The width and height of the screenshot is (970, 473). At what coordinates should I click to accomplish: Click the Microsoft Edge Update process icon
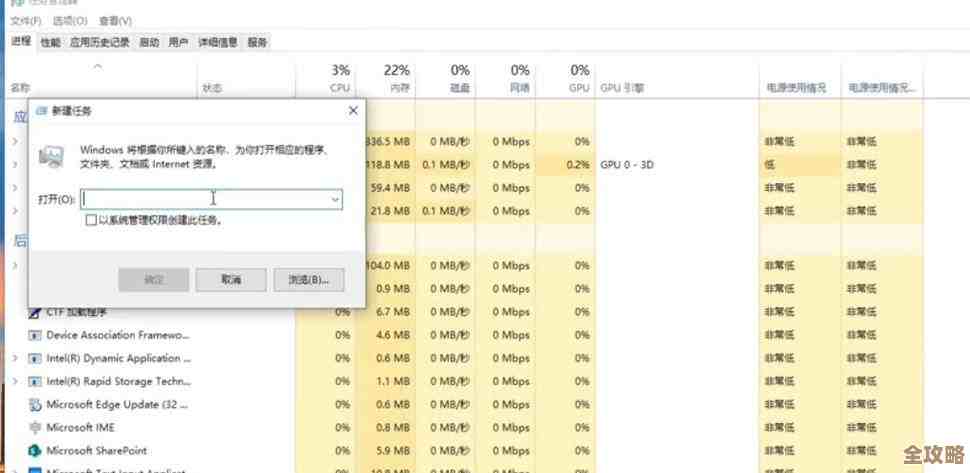pos(34,405)
